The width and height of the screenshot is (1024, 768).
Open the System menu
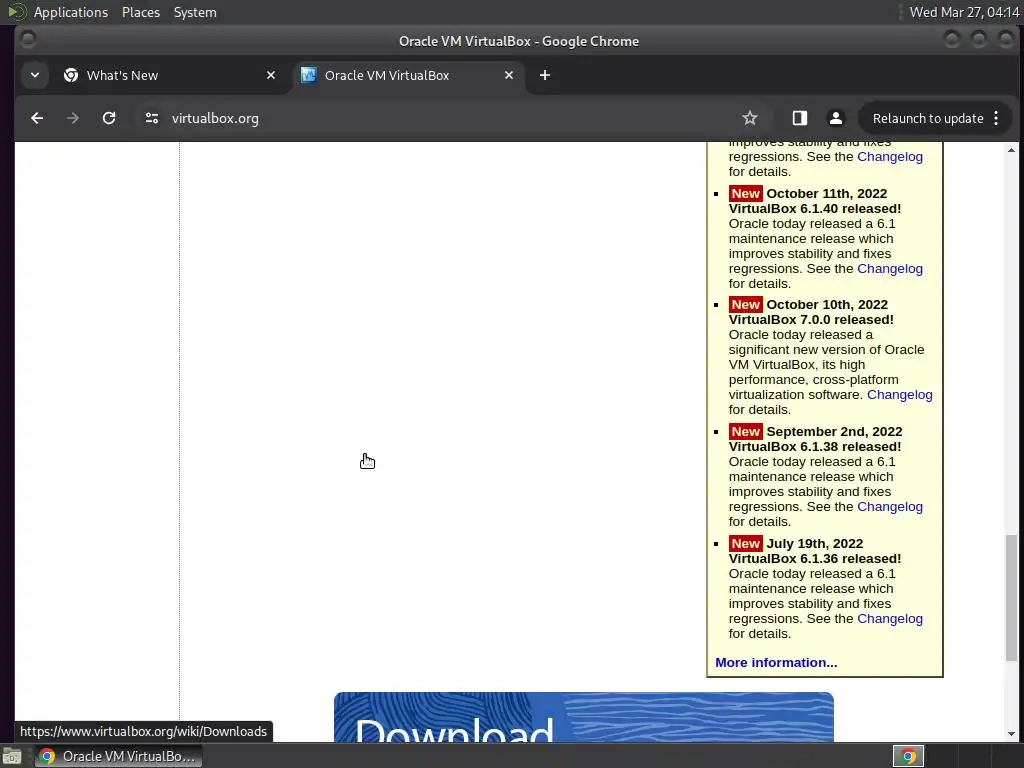click(x=195, y=12)
